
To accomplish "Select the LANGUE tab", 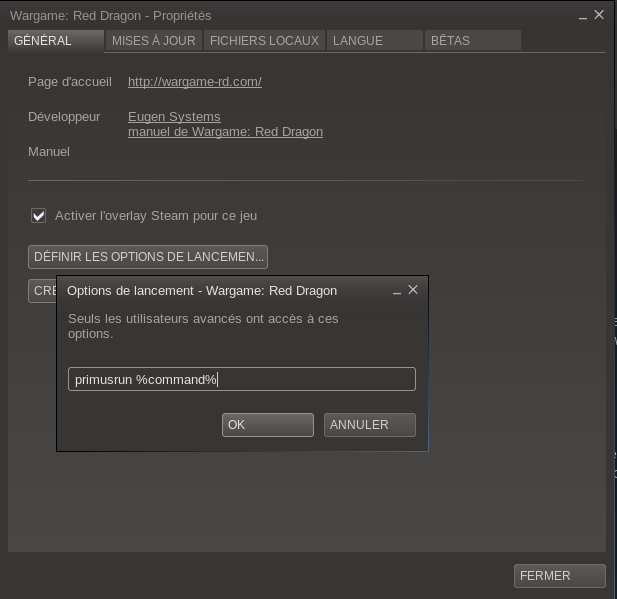I will tap(375, 41).
